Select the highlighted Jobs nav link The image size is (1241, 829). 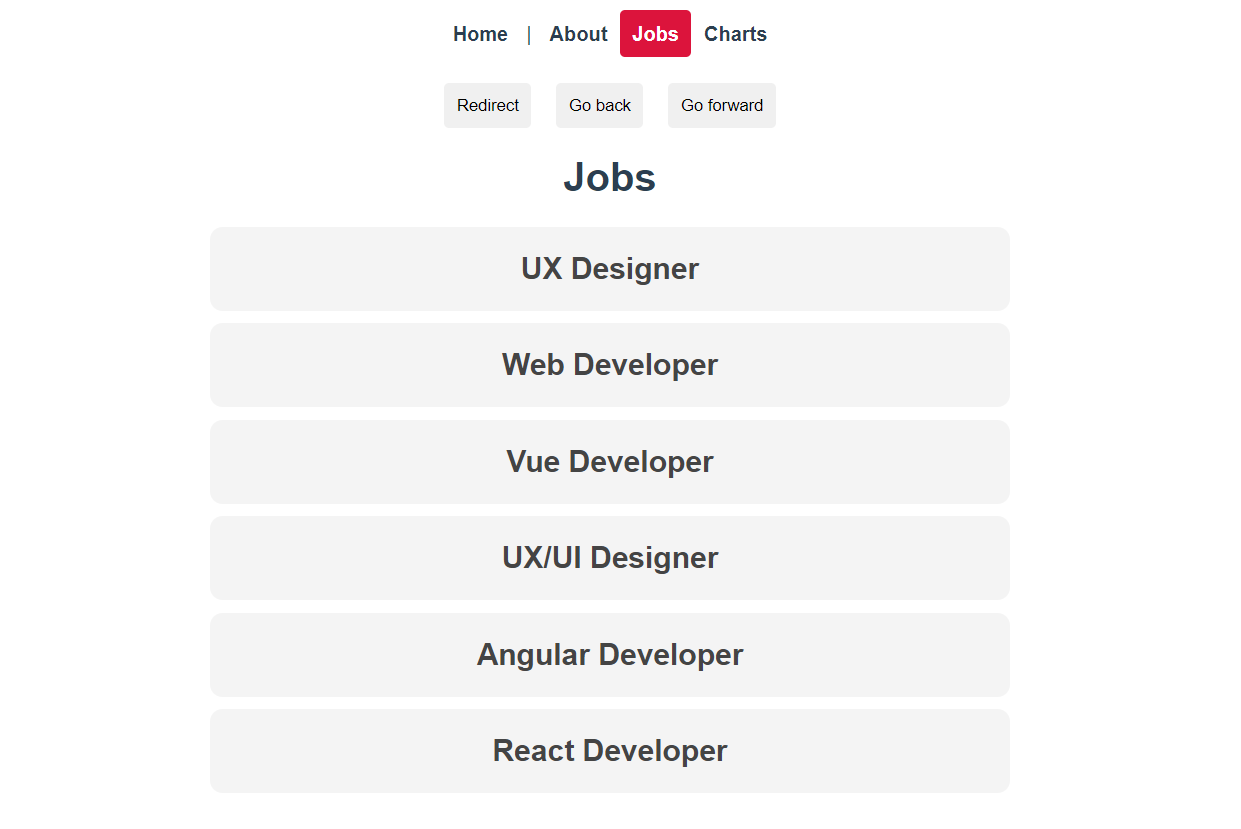click(x=655, y=34)
